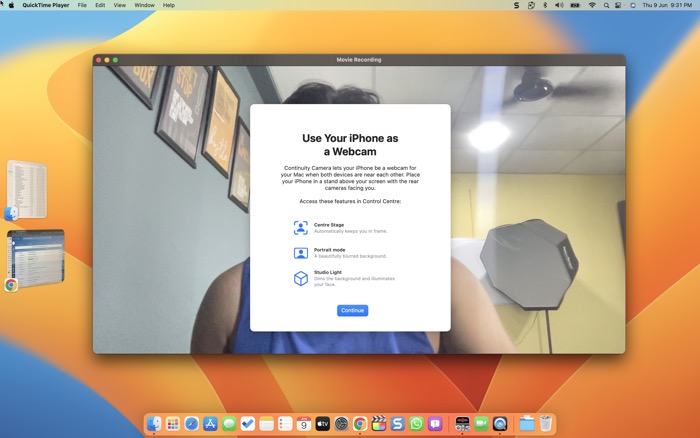
Task: Open the Downloads folder in Dock
Action: 527,423
